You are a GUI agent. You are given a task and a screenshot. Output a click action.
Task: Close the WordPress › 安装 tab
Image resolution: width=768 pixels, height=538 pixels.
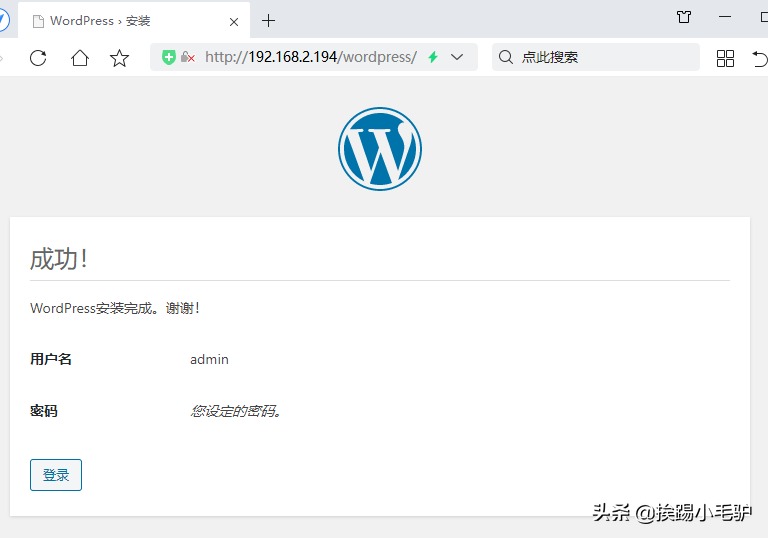click(234, 22)
